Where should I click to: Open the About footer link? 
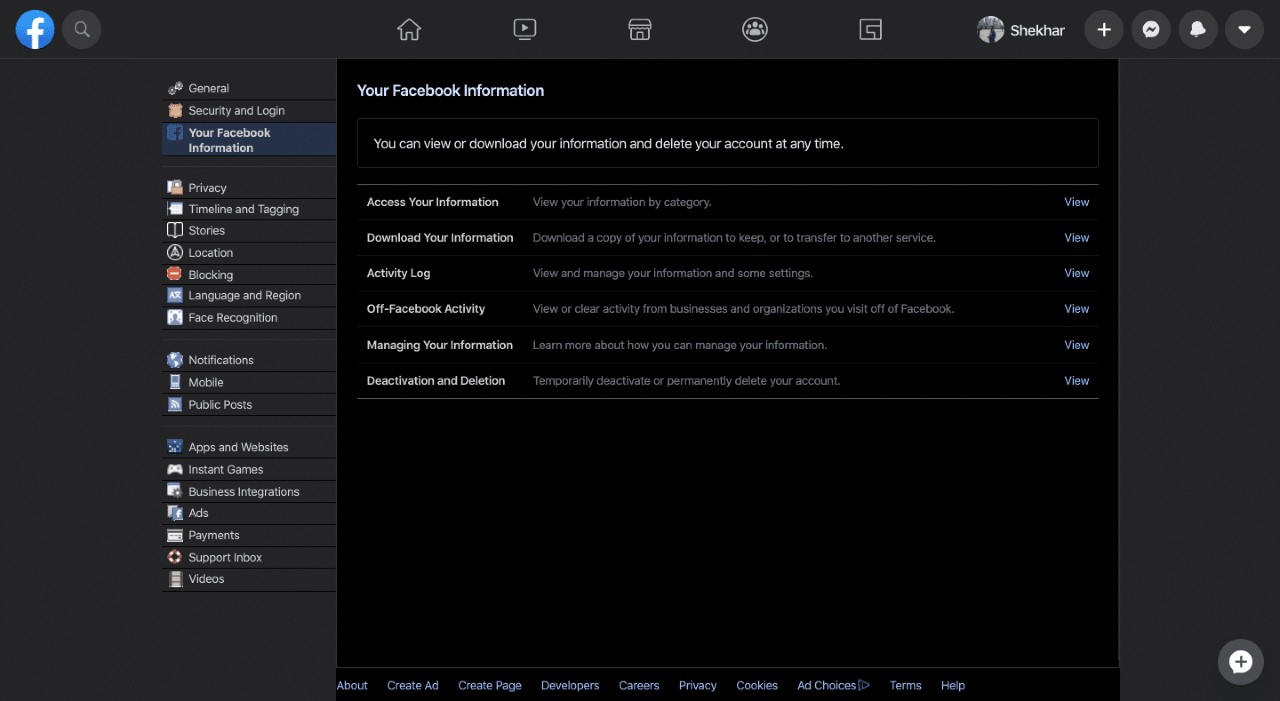point(352,685)
